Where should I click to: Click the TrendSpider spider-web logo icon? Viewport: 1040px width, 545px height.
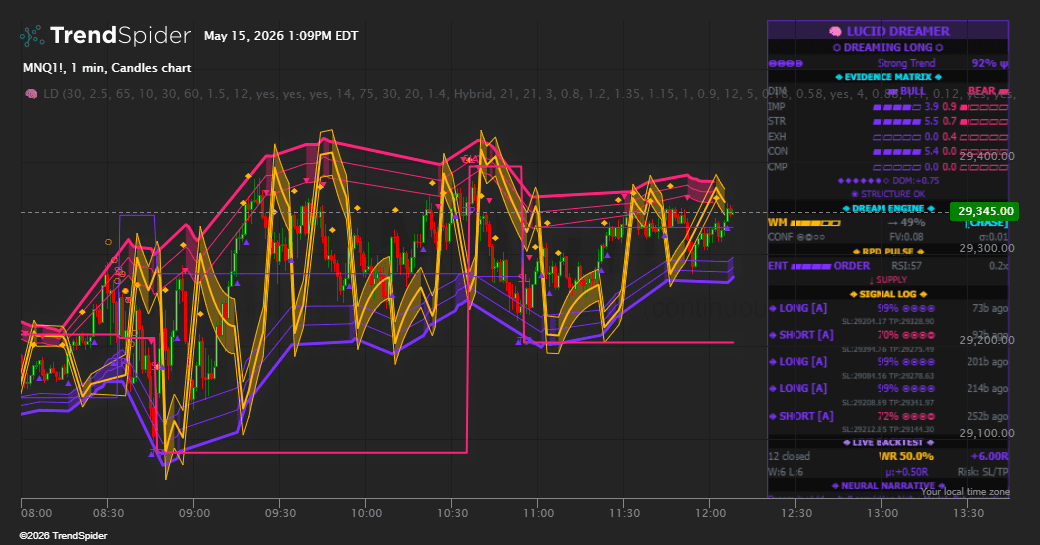[x=32, y=35]
